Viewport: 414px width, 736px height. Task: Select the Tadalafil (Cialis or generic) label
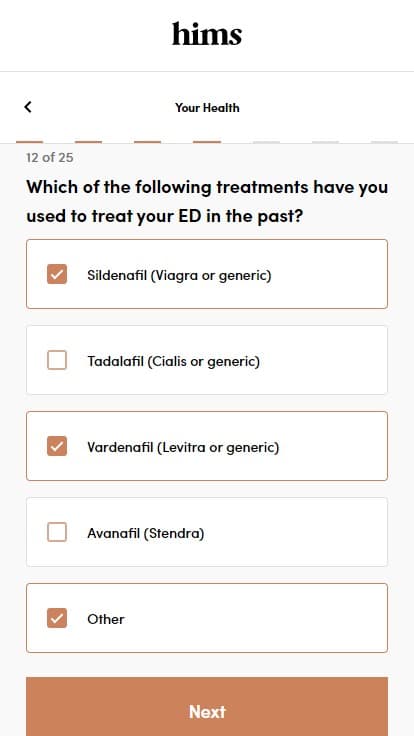pyautogui.click(x=174, y=361)
